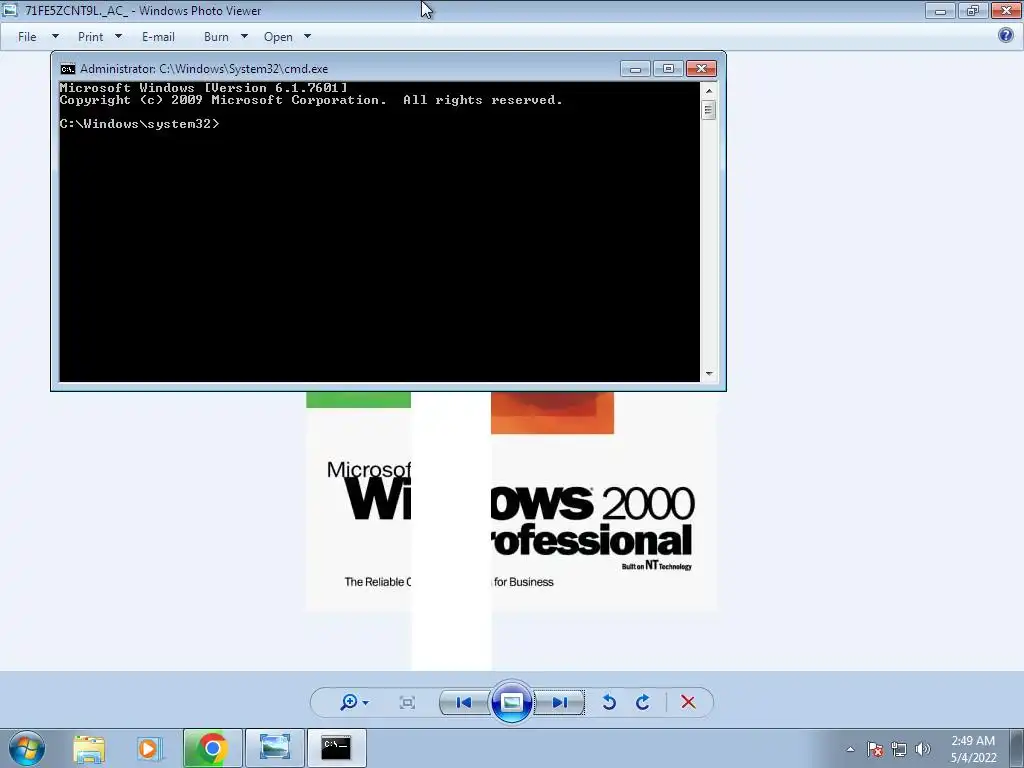Open the Open menu in Photo Viewer

pyautogui.click(x=278, y=37)
